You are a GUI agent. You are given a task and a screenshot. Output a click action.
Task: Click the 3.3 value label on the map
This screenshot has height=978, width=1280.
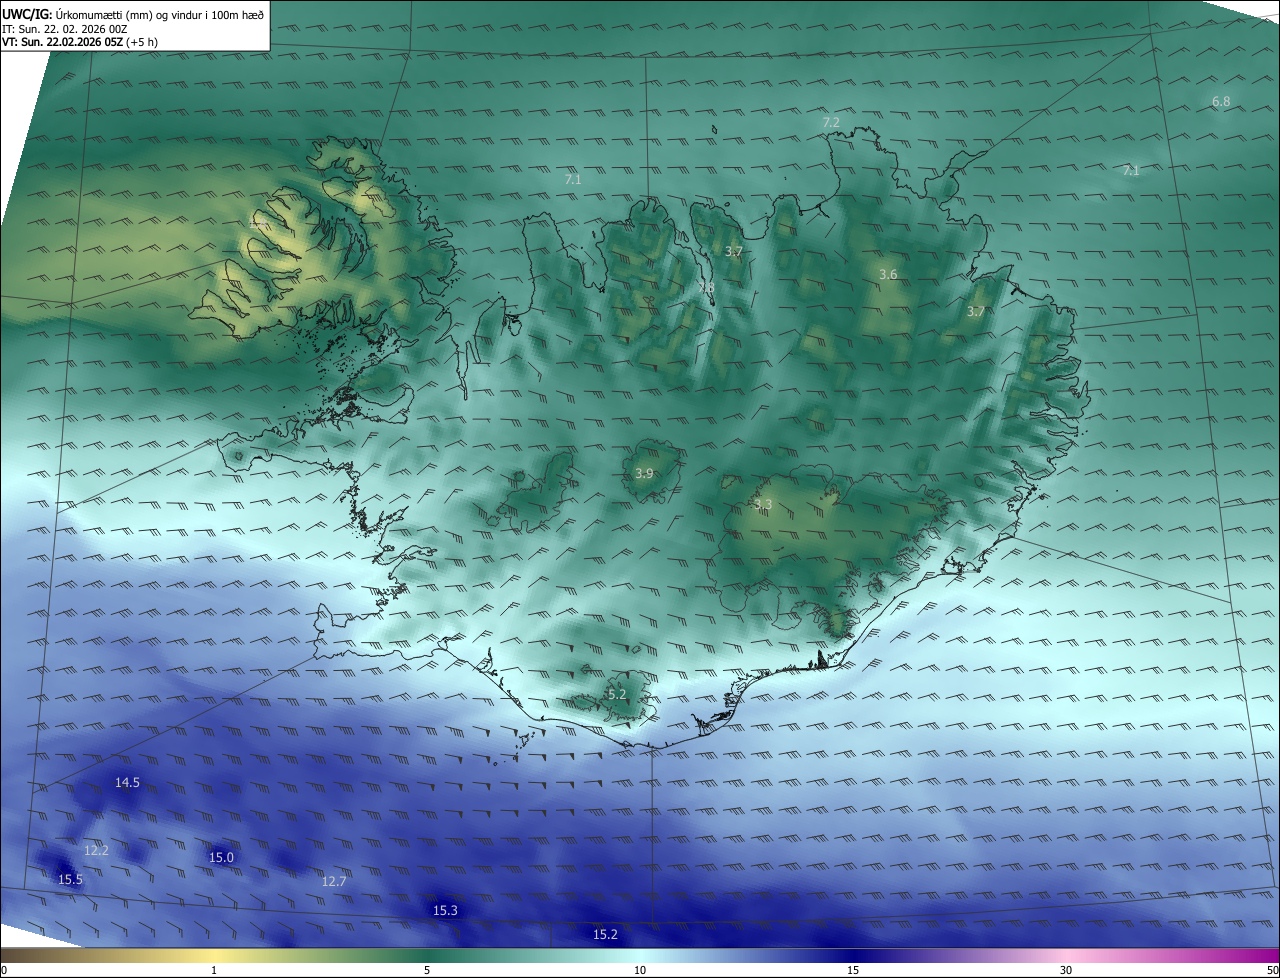763,505
